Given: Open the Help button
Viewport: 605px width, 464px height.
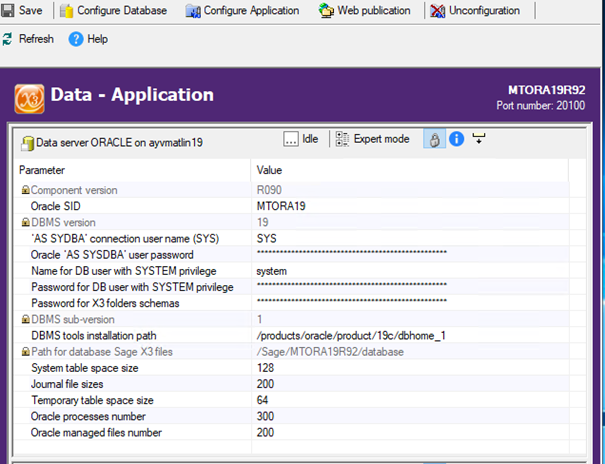Looking at the screenshot, I should pos(88,39).
